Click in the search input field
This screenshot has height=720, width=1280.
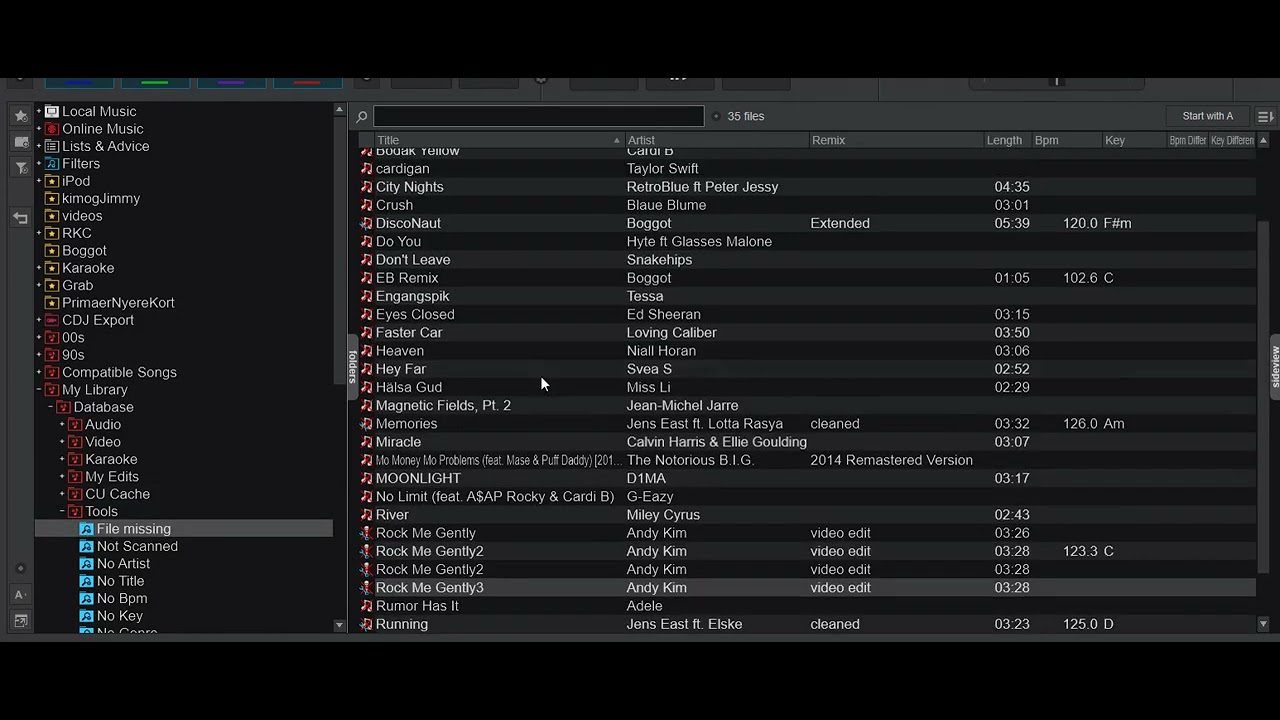pos(539,117)
